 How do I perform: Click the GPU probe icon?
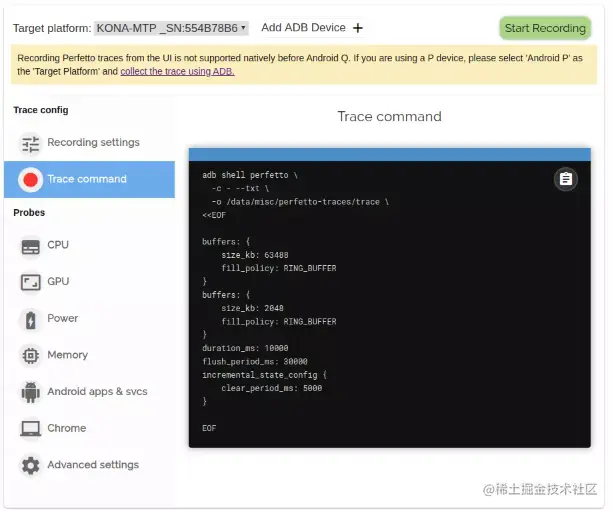pos(30,282)
